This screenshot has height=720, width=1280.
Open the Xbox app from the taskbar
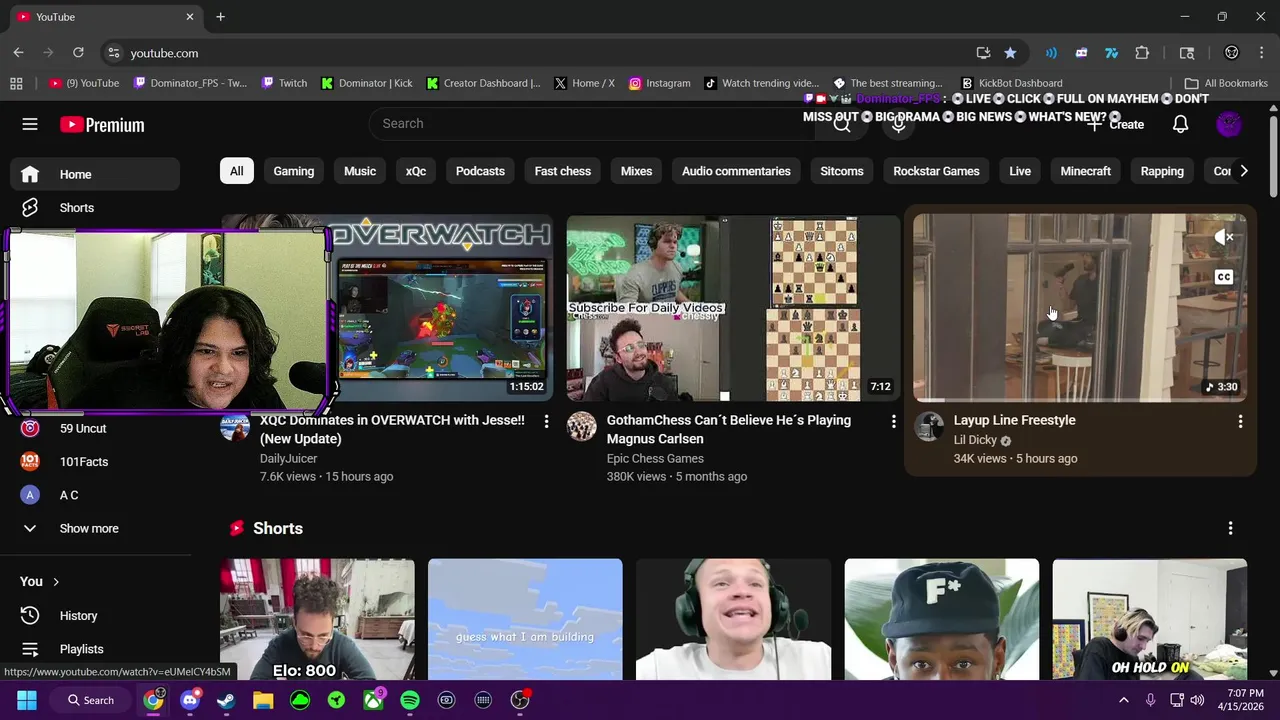coord(373,700)
